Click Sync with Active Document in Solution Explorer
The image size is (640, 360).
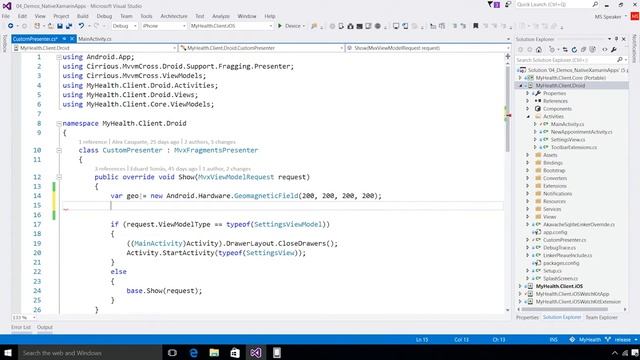coord(565,50)
